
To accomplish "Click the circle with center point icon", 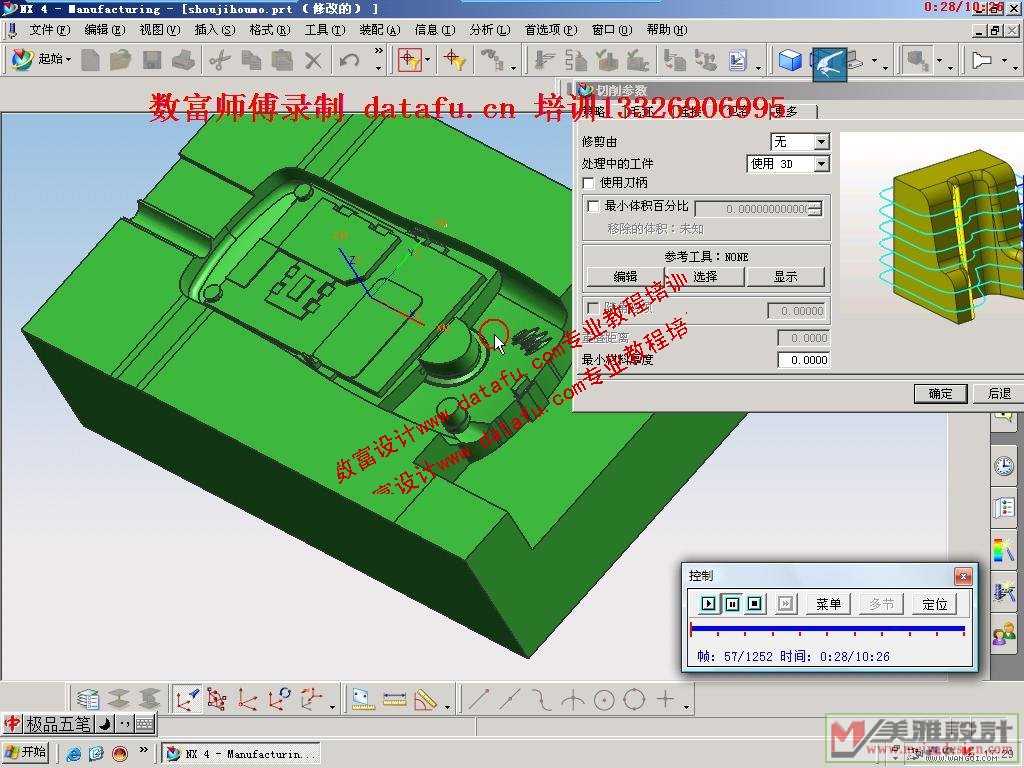I will point(604,700).
